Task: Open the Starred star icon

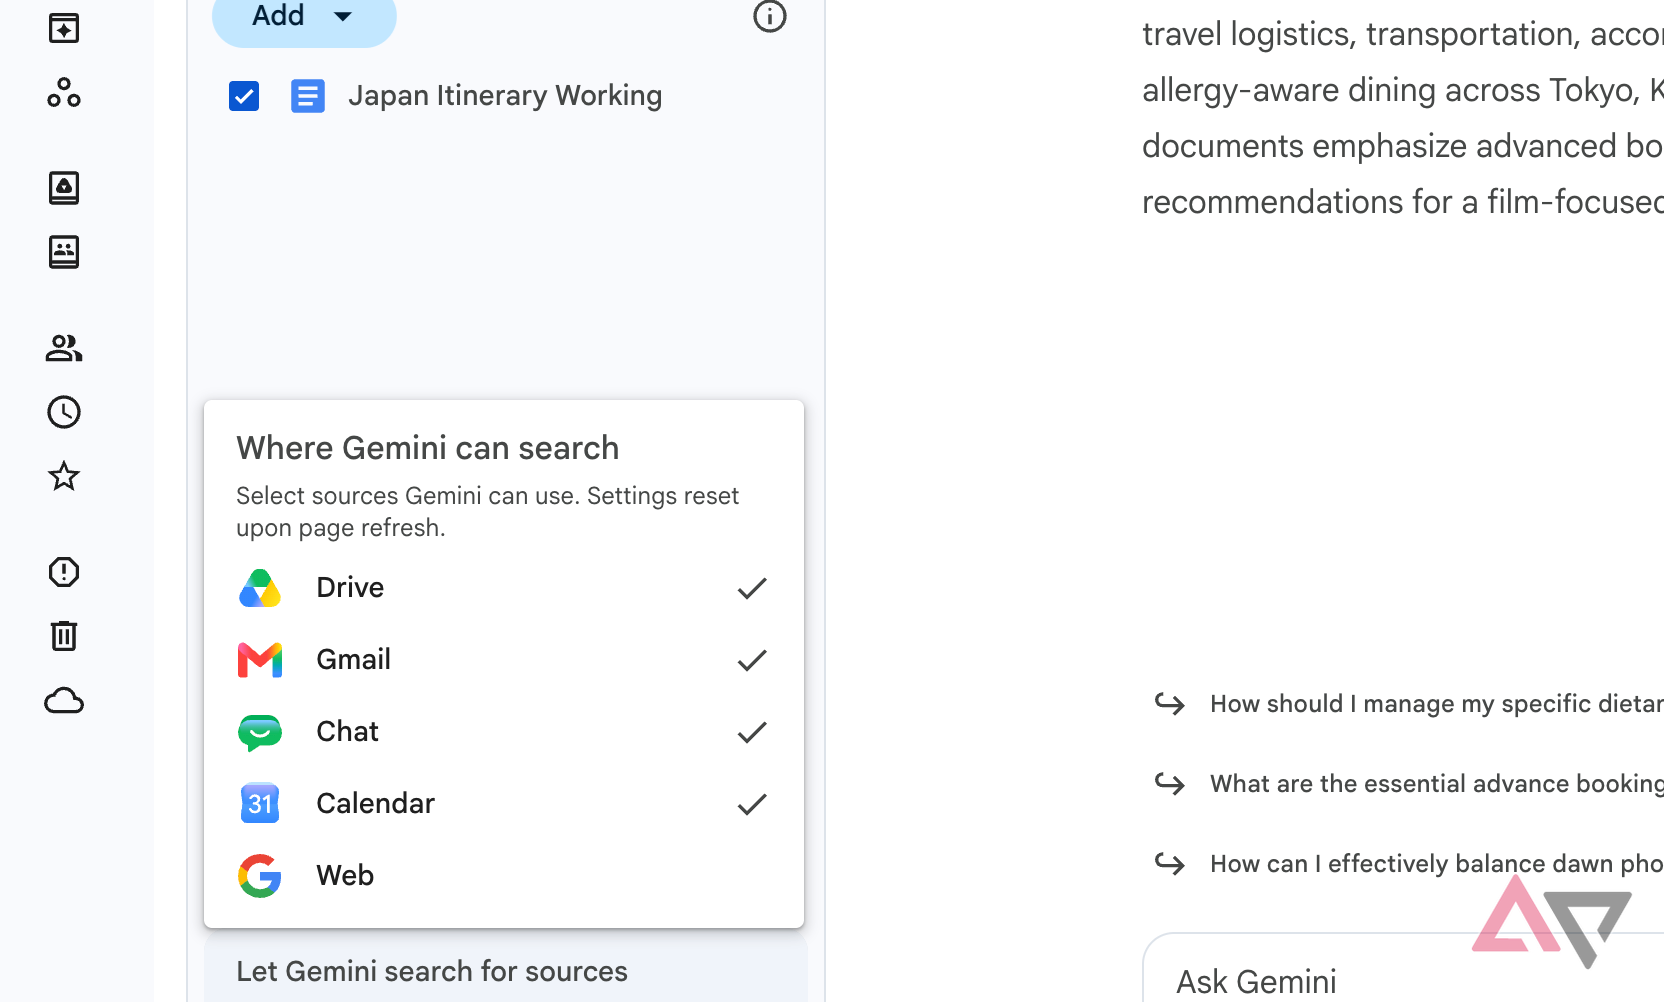Action: 64,476
